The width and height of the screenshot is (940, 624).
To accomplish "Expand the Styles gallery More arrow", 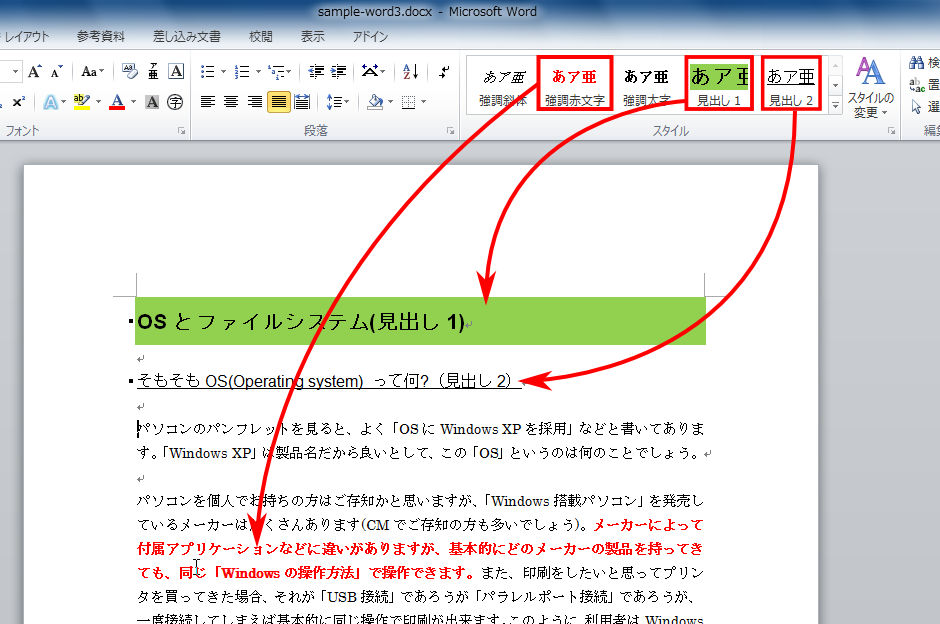I will coord(835,105).
